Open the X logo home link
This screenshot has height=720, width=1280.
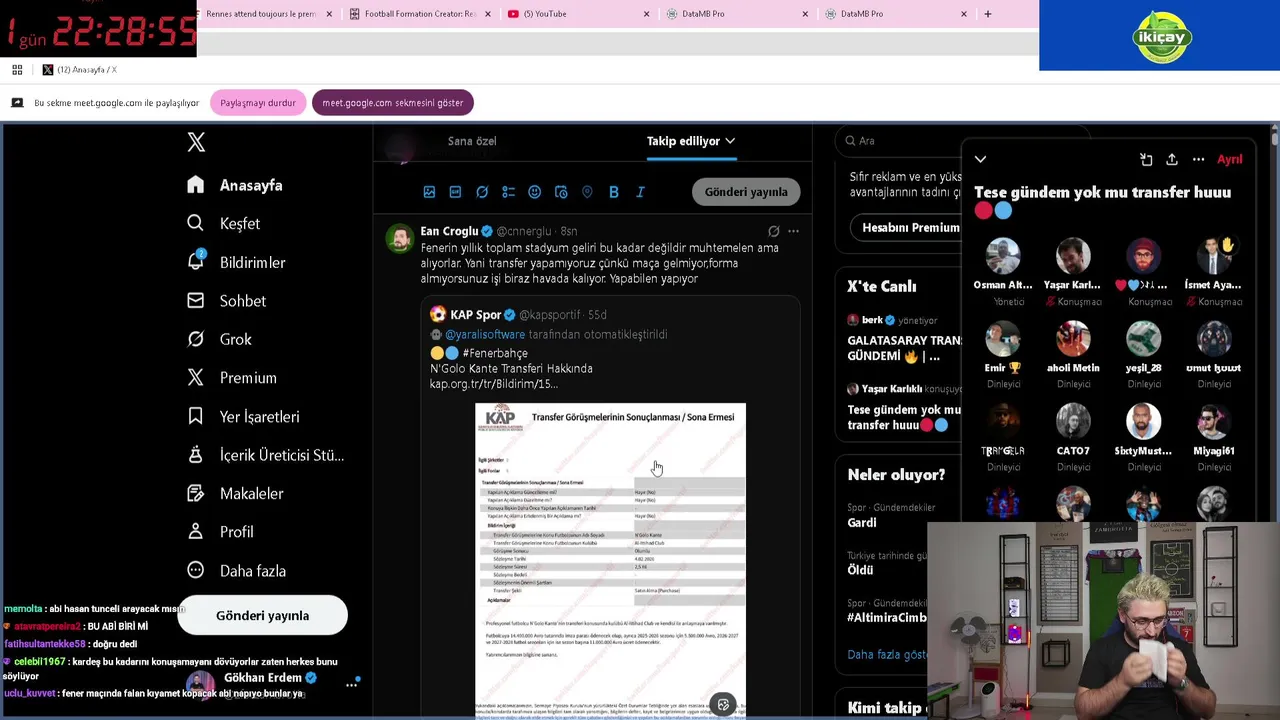(196, 142)
